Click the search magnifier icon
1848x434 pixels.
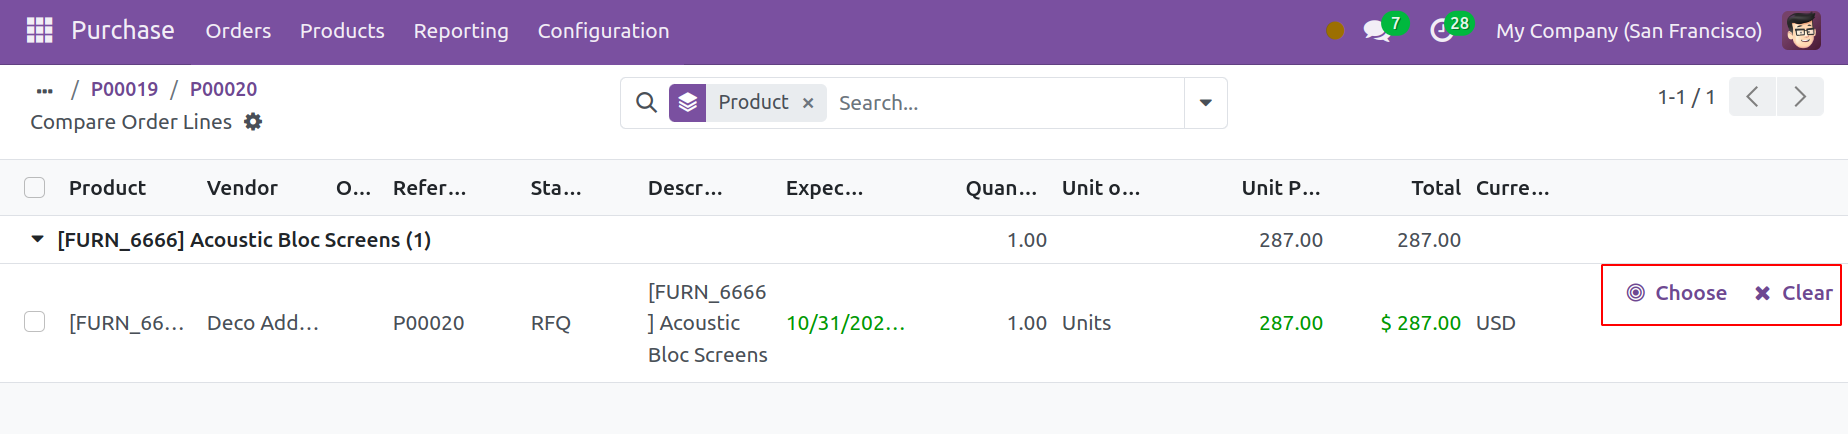(647, 103)
